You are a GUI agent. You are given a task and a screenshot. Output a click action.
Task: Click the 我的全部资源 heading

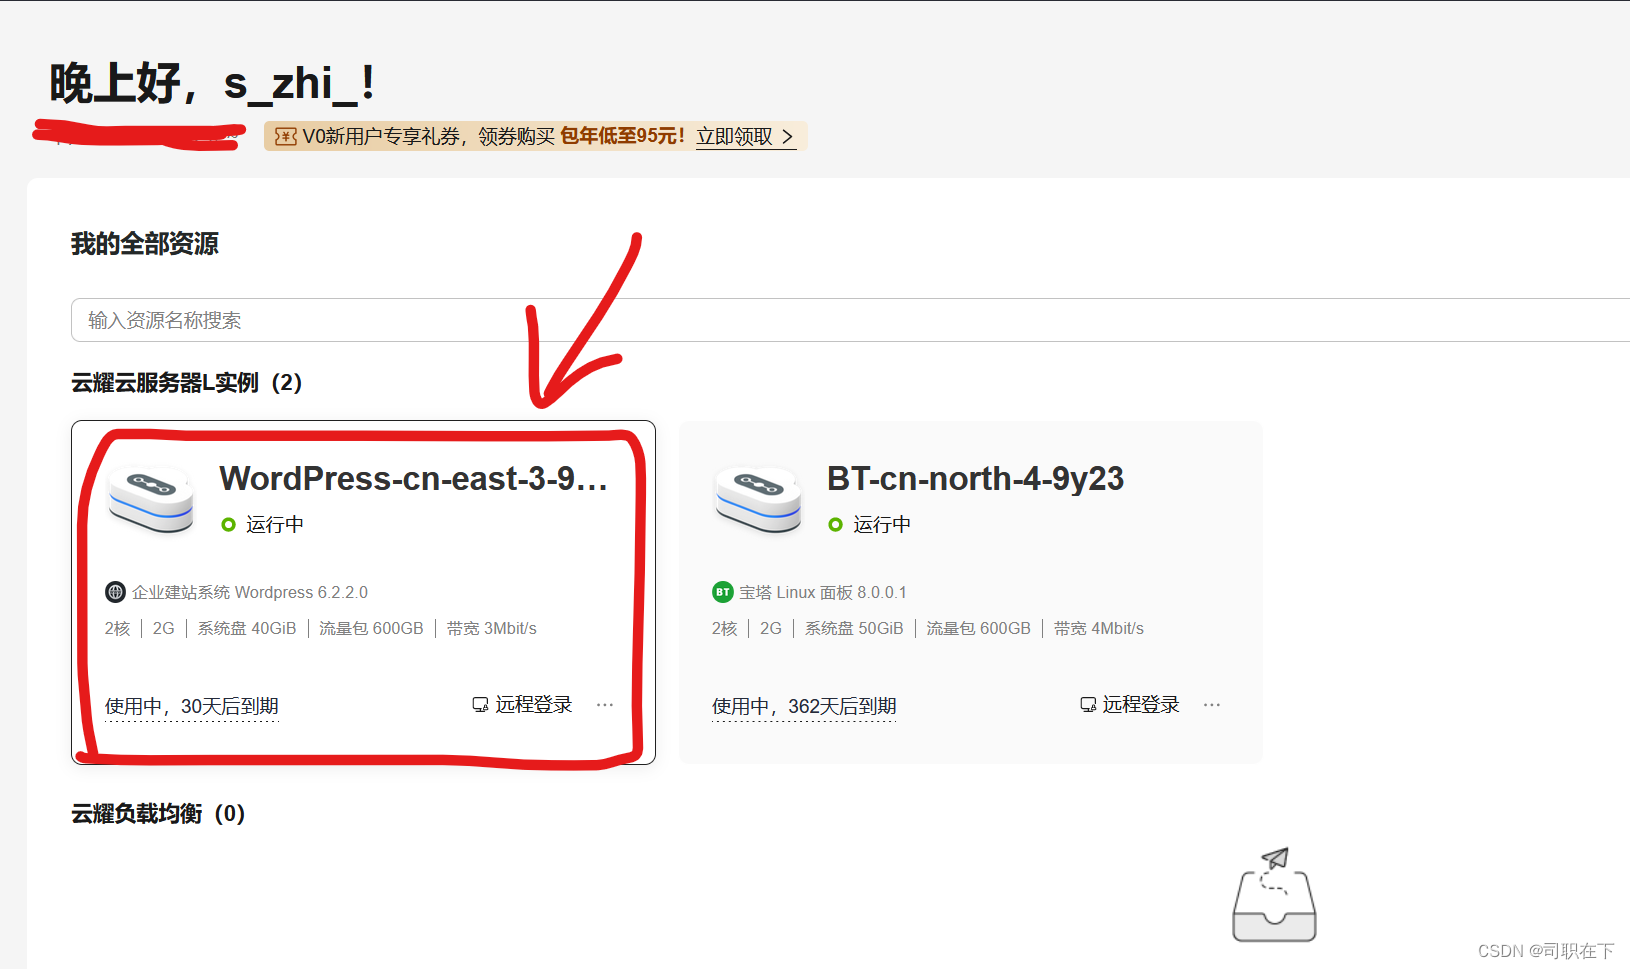point(145,244)
